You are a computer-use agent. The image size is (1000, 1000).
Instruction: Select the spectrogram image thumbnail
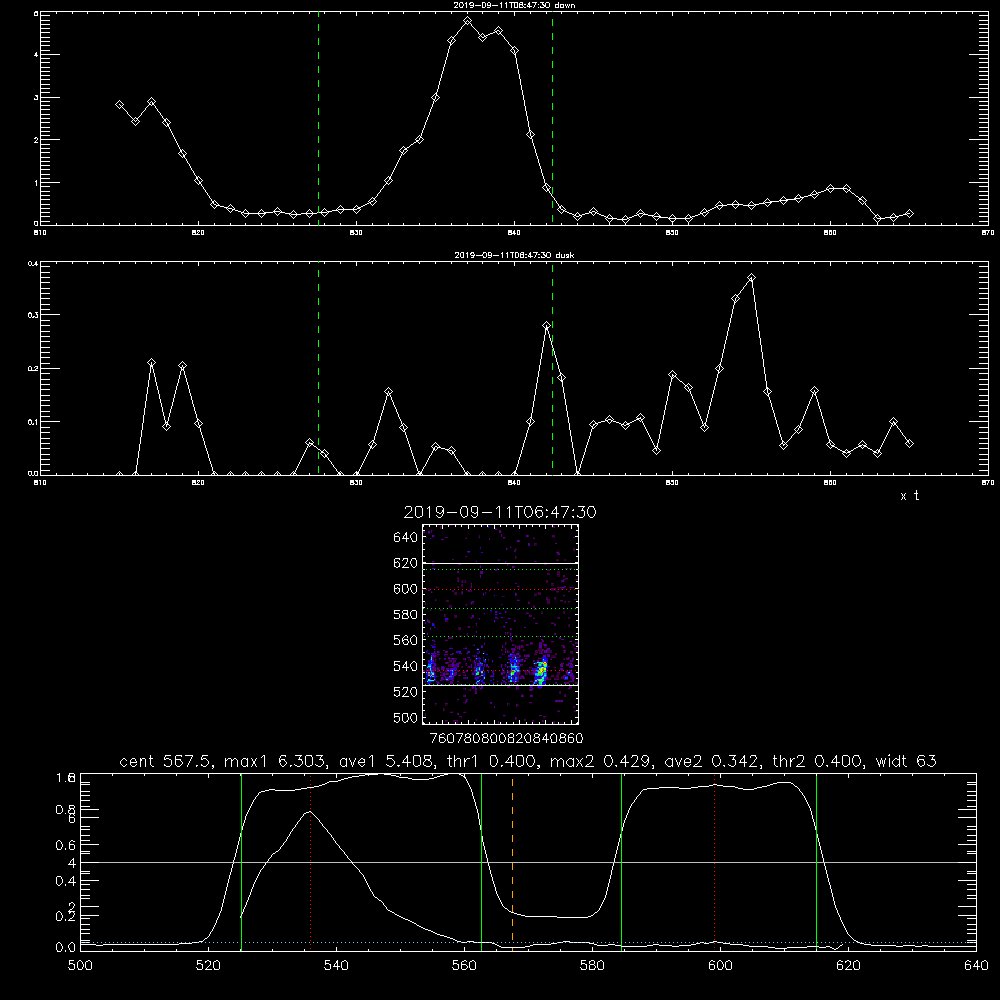[501, 624]
